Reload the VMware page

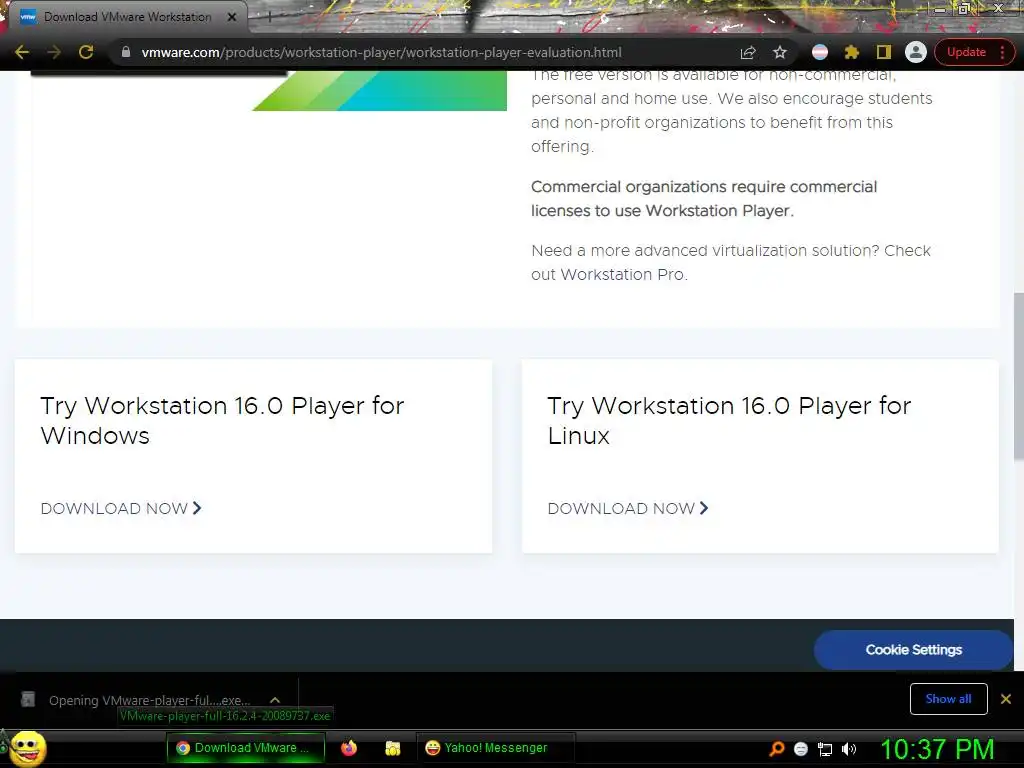(x=86, y=52)
